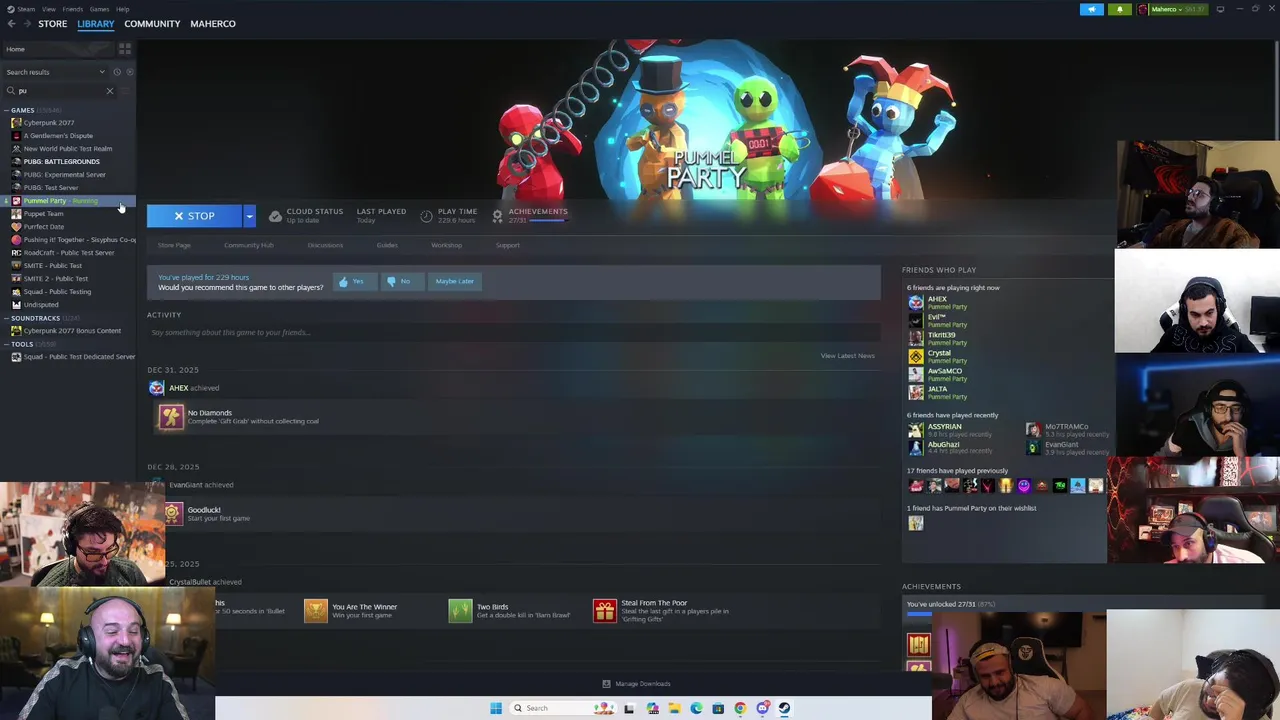The image size is (1280, 720).
Task: Open the Support tab
Action: tap(507, 245)
